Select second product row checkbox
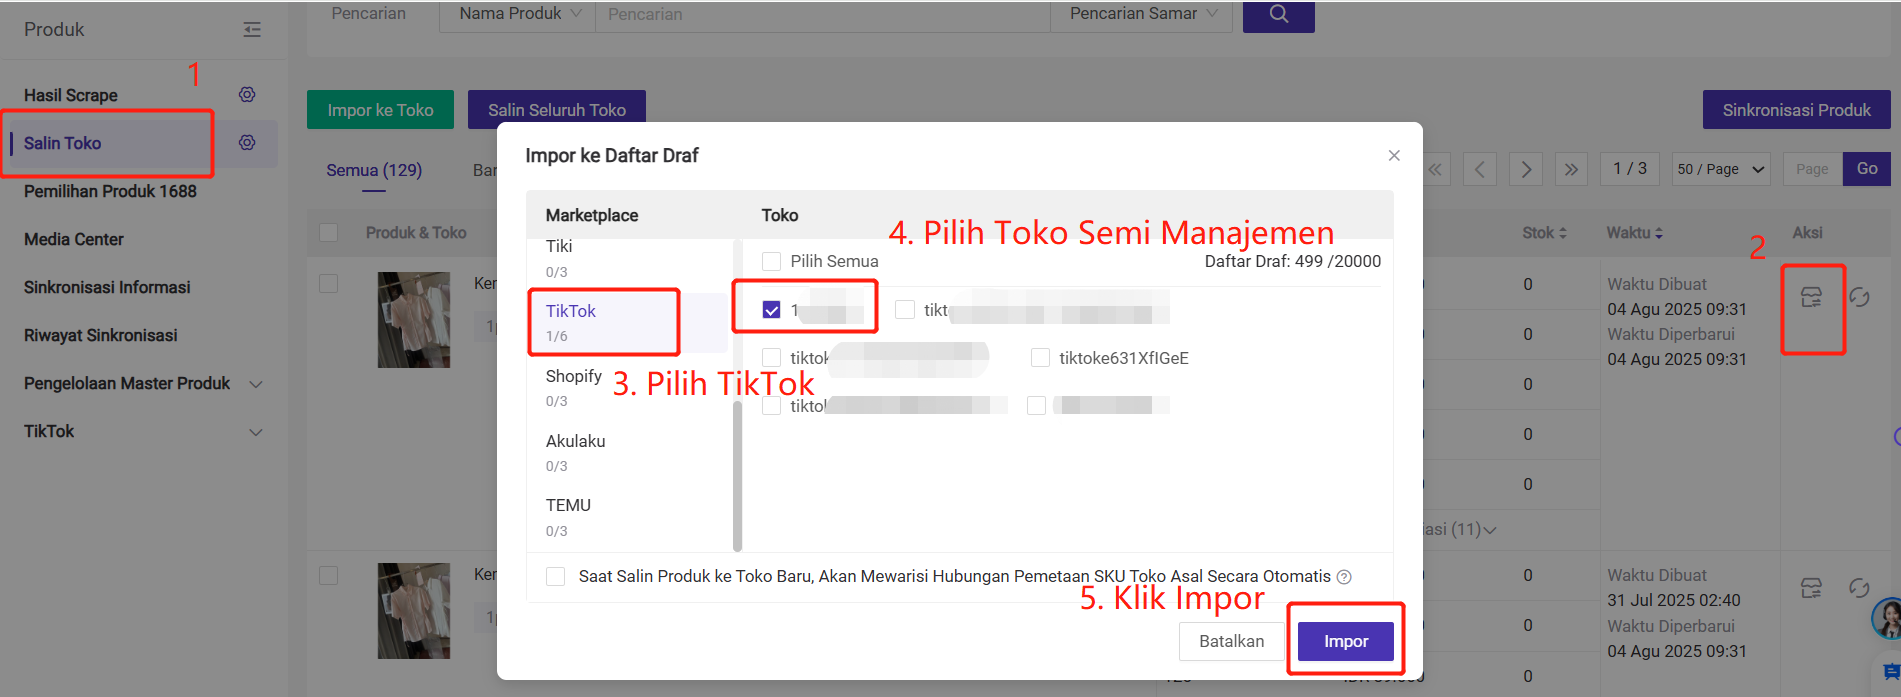Viewport: 1901px width, 697px height. (328, 576)
